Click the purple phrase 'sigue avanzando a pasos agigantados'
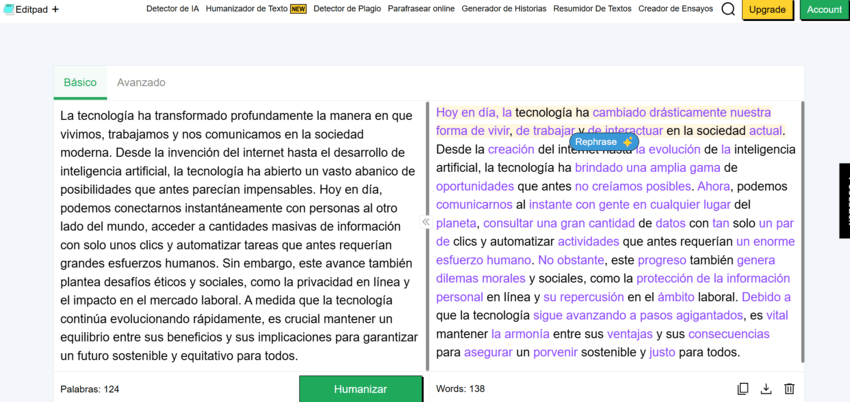Image resolution: width=850 pixels, height=402 pixels. [x=638, y=315]
